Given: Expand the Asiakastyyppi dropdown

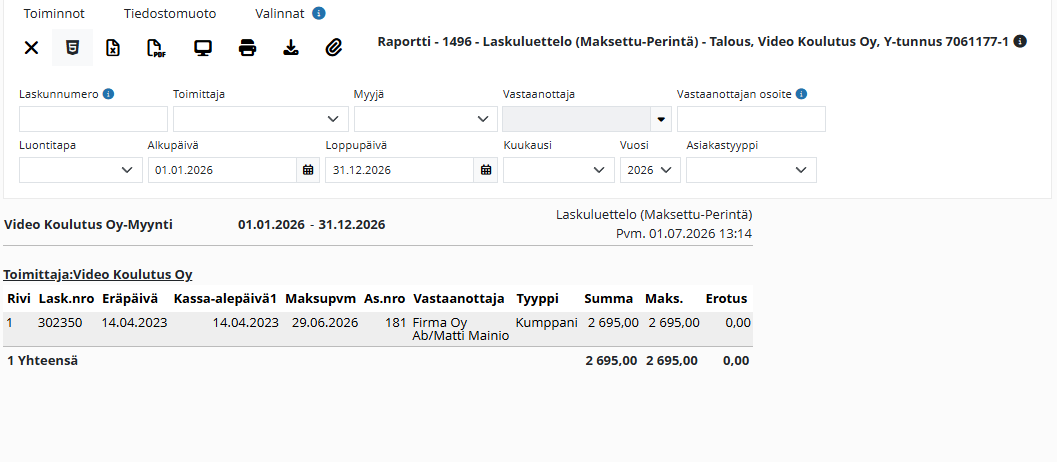Looking at the screenshot, I should (x=751, y=170).
